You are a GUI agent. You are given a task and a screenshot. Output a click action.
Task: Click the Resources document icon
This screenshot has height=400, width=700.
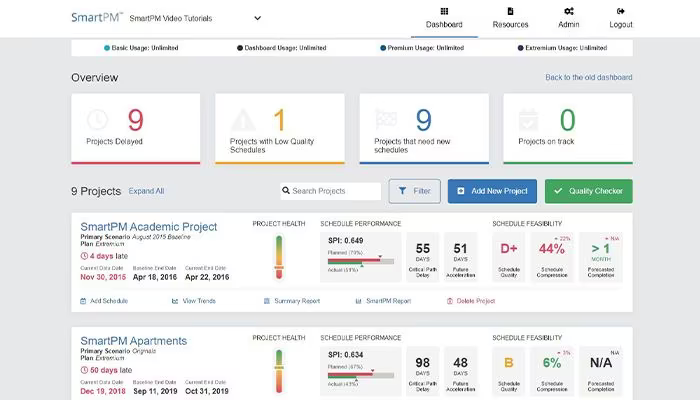(x=510, y=11)
